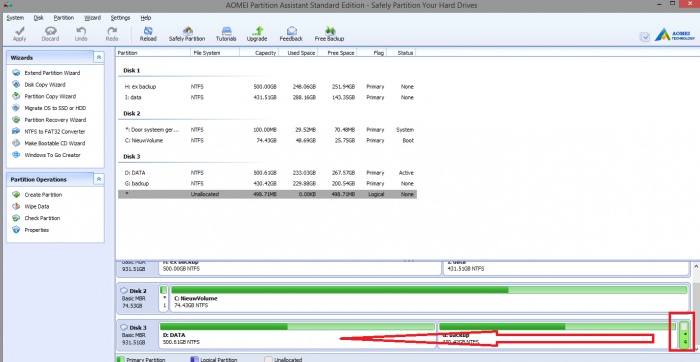Sort by the Flag column header

tap(371, 53)
